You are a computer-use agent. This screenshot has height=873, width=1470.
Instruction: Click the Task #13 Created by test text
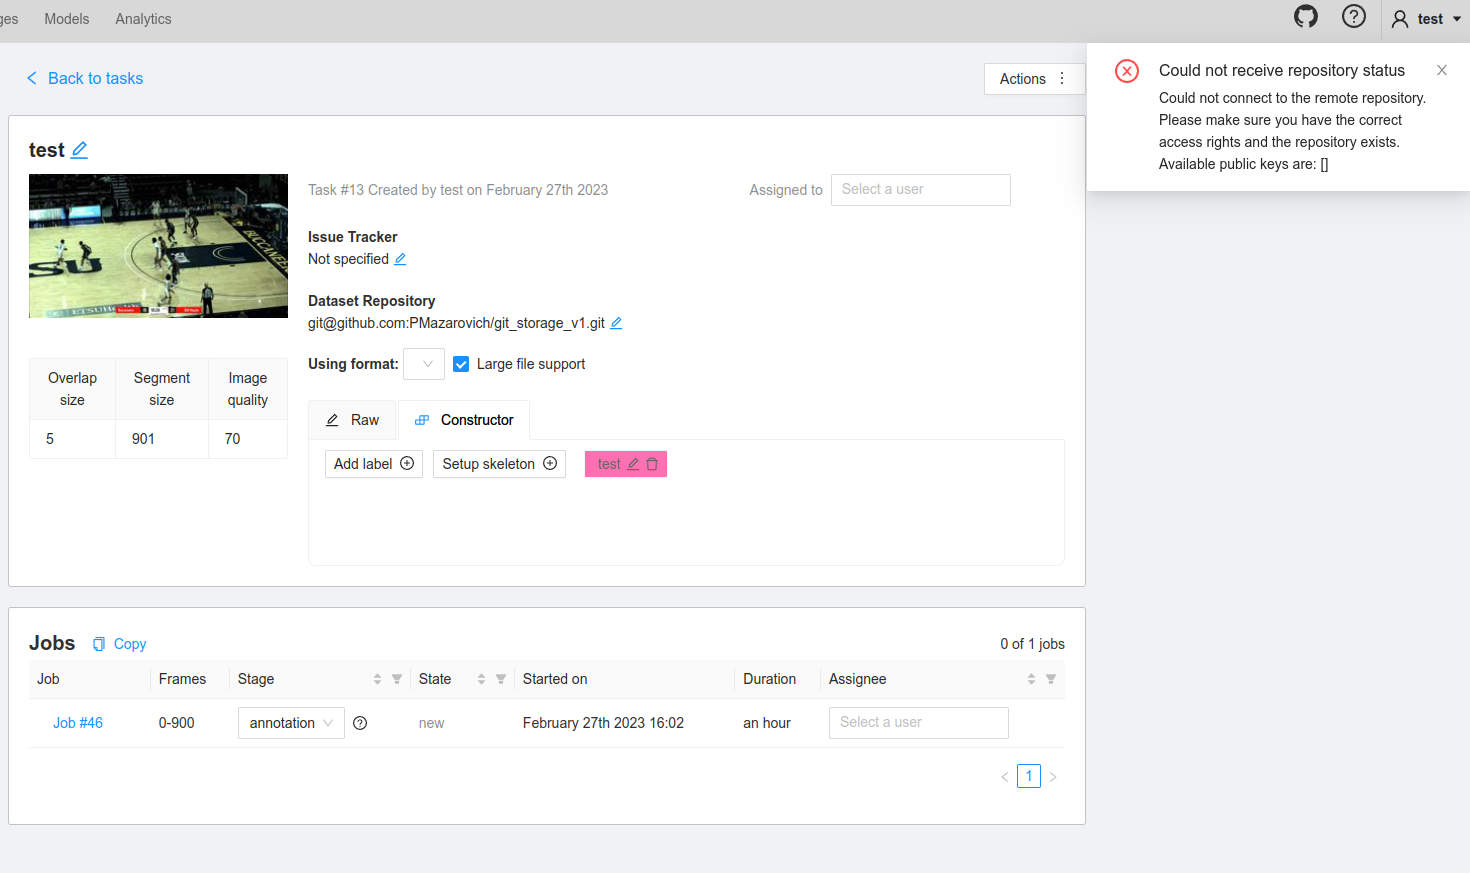pyautogui.click(x=458, y=190)
